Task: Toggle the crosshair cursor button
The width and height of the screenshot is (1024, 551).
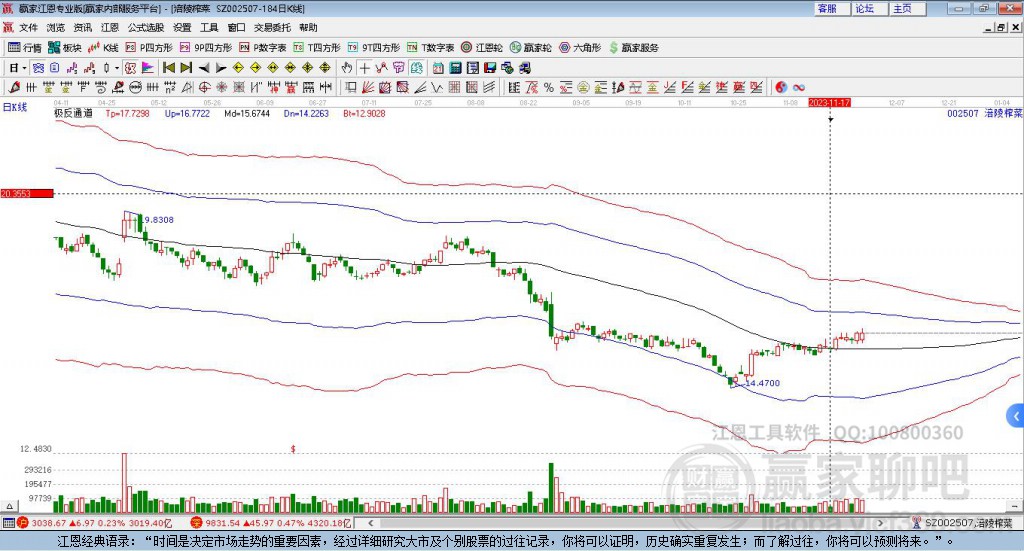Action: click(364, 68)
